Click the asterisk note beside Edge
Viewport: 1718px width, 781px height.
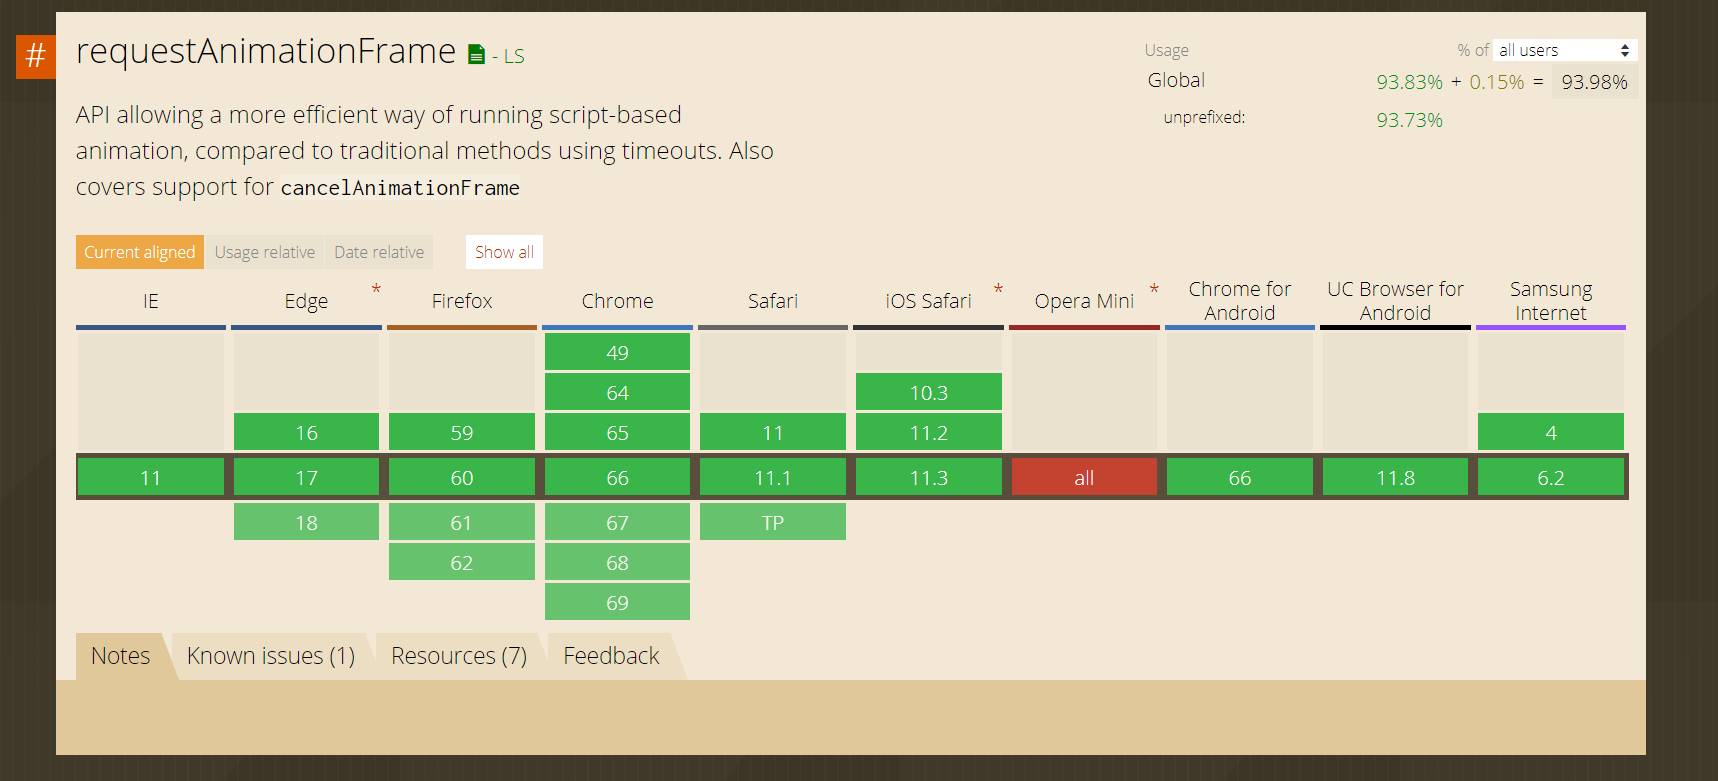click(x=376, y=289)
